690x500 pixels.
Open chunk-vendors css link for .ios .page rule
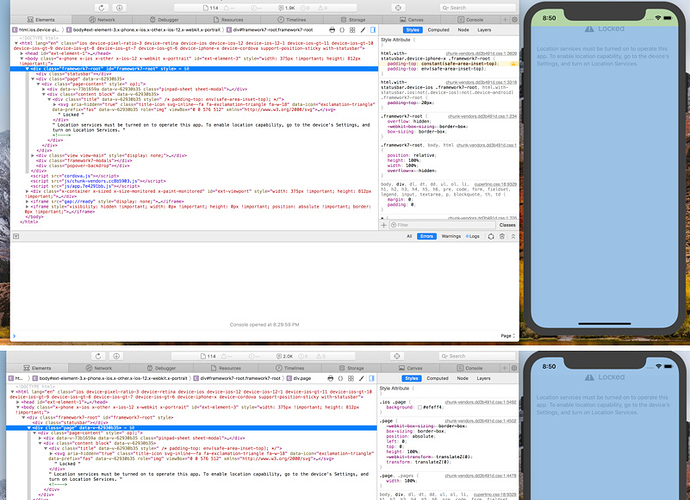pyautogui.click(x=481, y=402)
